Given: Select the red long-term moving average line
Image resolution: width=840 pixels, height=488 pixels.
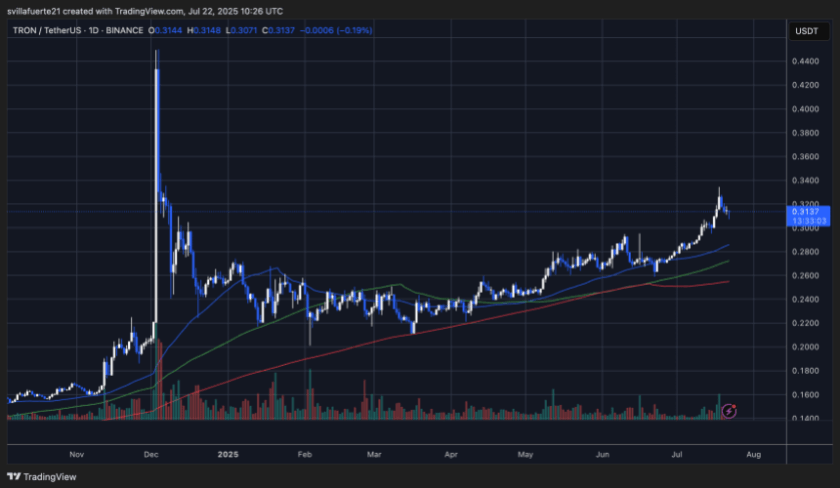Looking at the screenshot, I should (700, 283).
